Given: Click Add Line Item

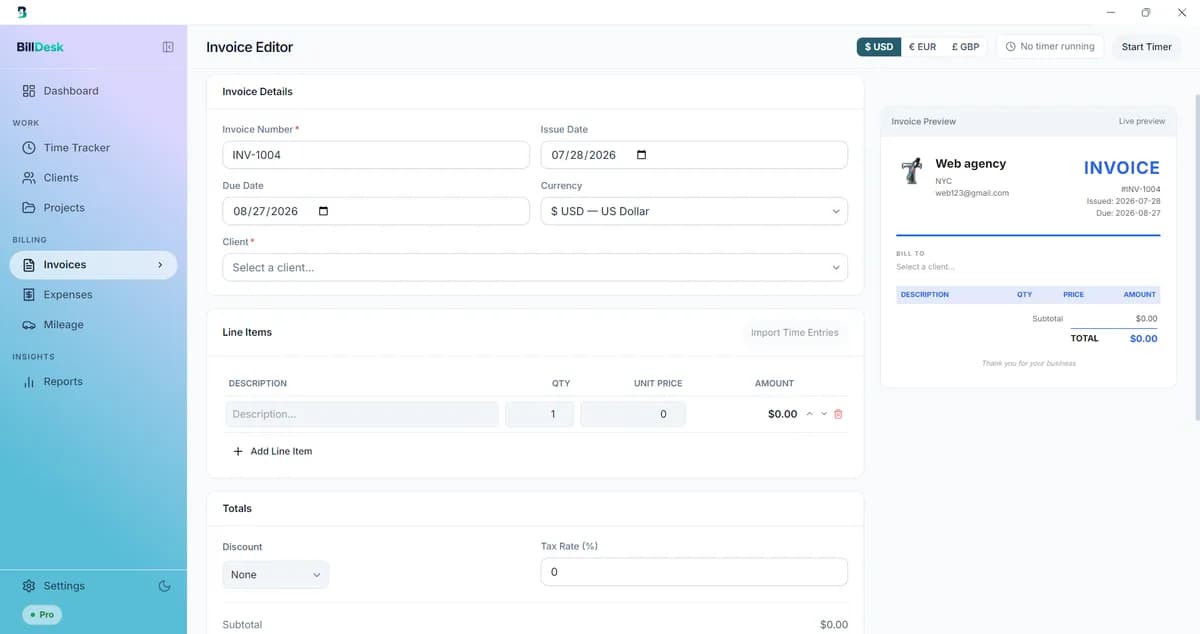Looking at the screenshot, I should [272, 451].
